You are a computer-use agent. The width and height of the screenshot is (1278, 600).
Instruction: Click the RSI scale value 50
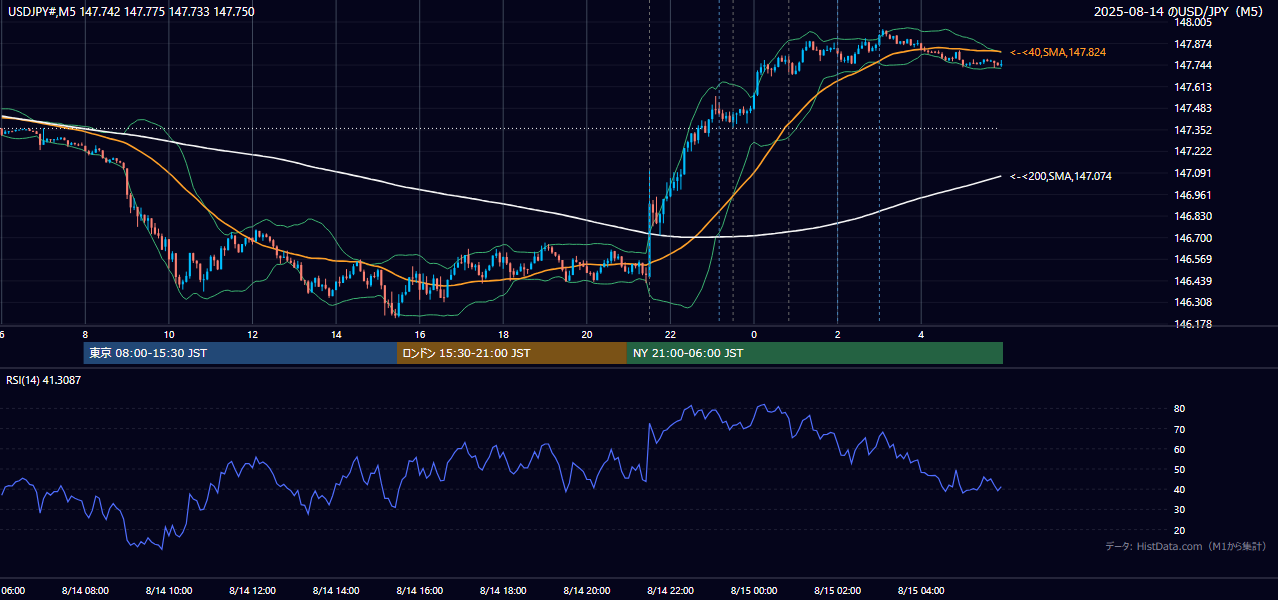point(1180,469)
